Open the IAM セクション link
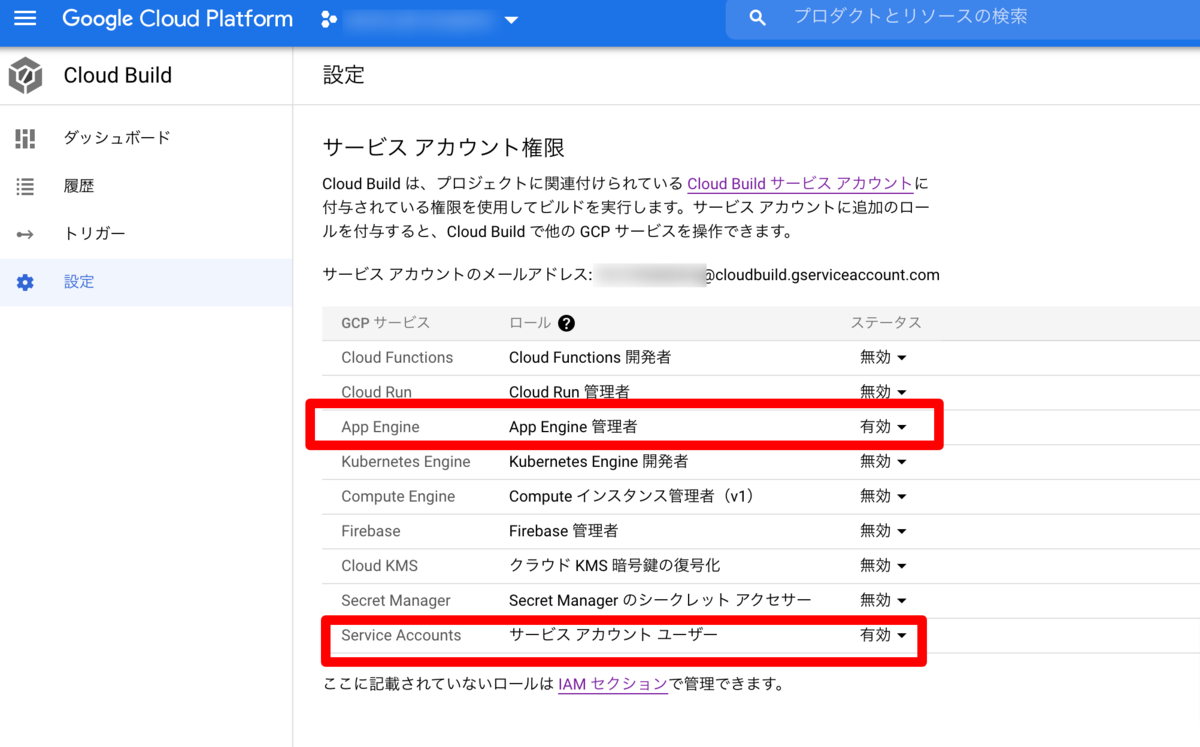 point(612,685)
